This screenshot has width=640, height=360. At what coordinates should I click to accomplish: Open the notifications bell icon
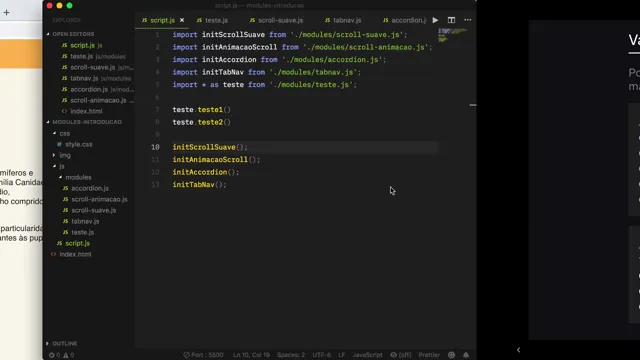(466, 355)
